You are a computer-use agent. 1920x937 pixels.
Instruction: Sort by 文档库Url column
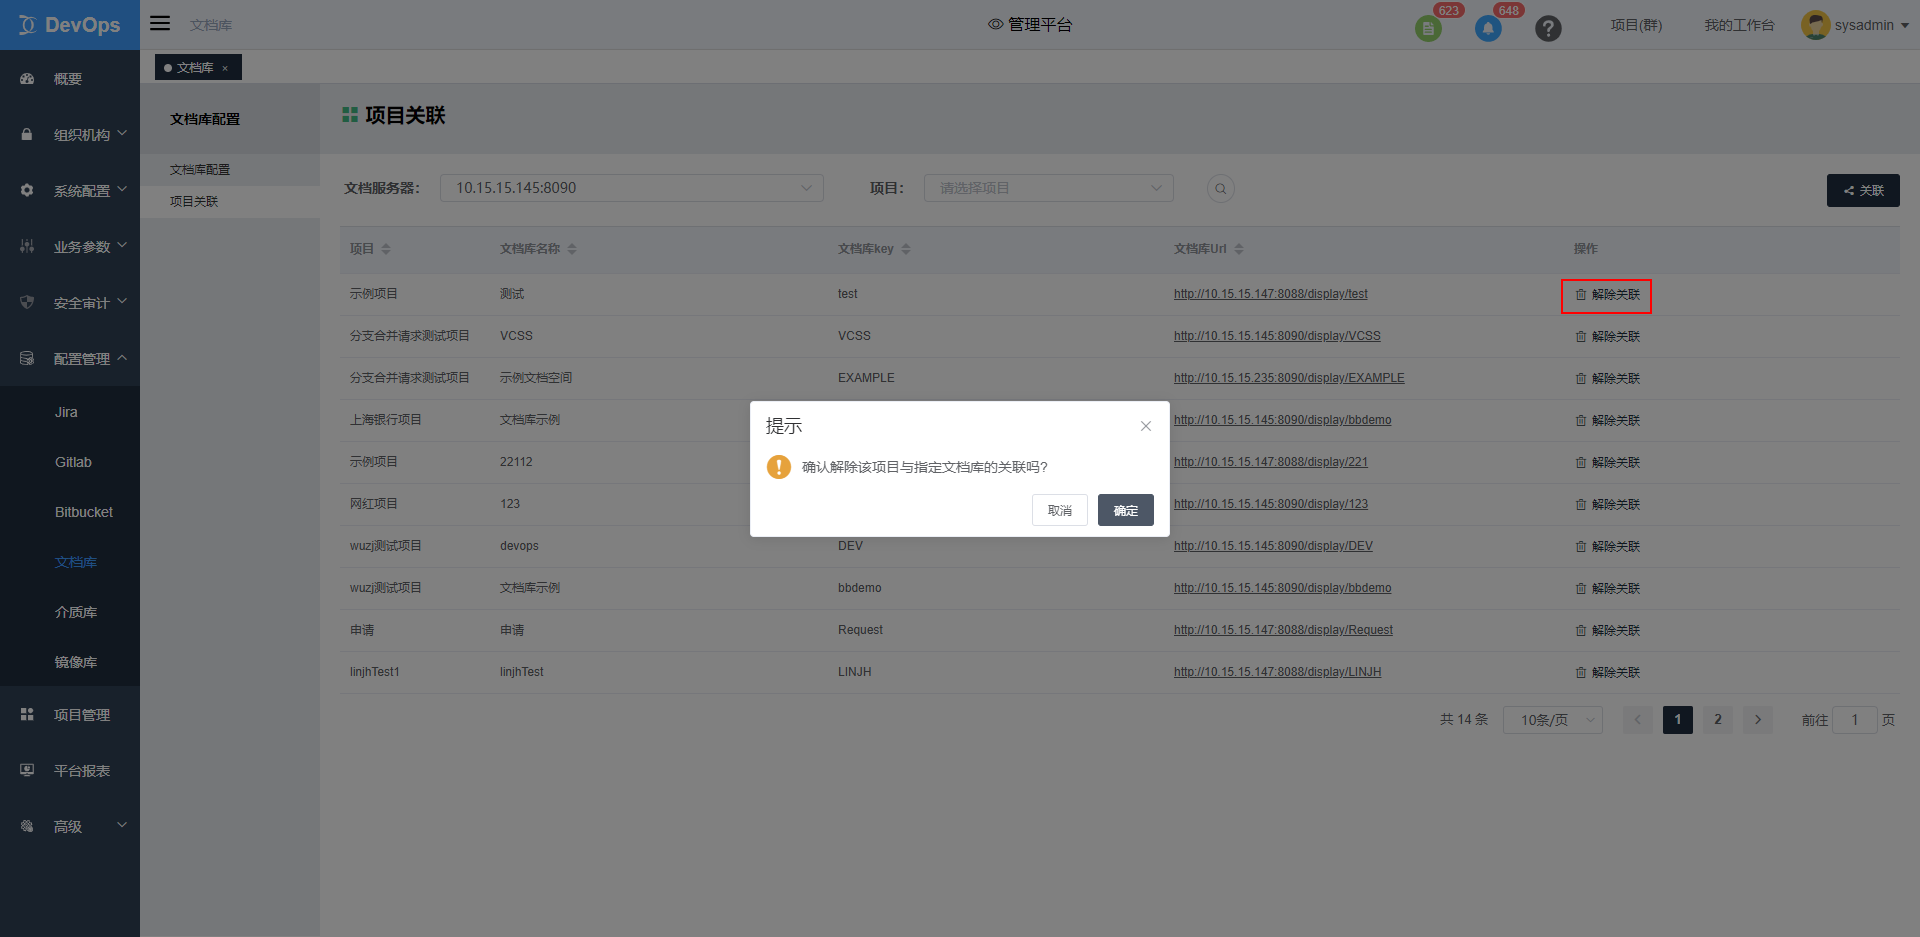pyautogui.click(x=1239, y=249)
